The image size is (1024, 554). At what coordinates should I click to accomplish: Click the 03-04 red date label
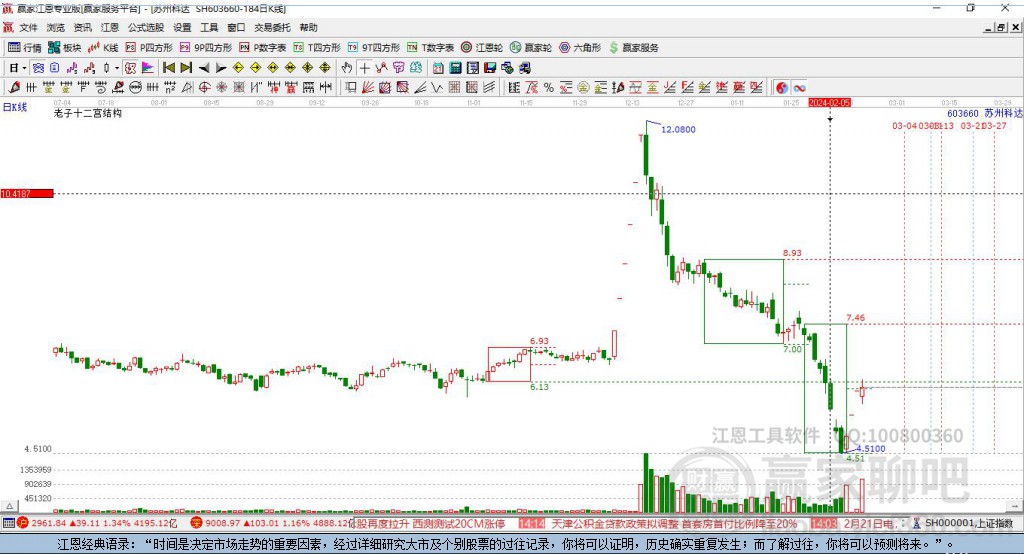point(904,125)
